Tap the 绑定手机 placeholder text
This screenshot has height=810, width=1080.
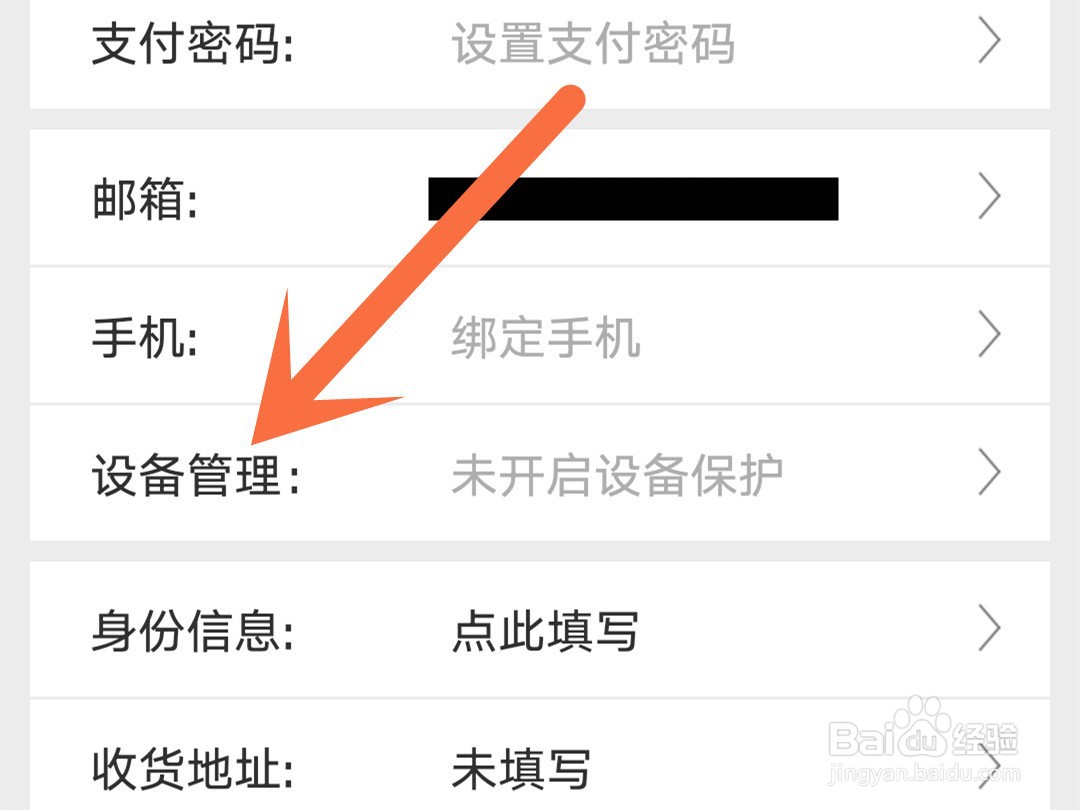[546, 337]
